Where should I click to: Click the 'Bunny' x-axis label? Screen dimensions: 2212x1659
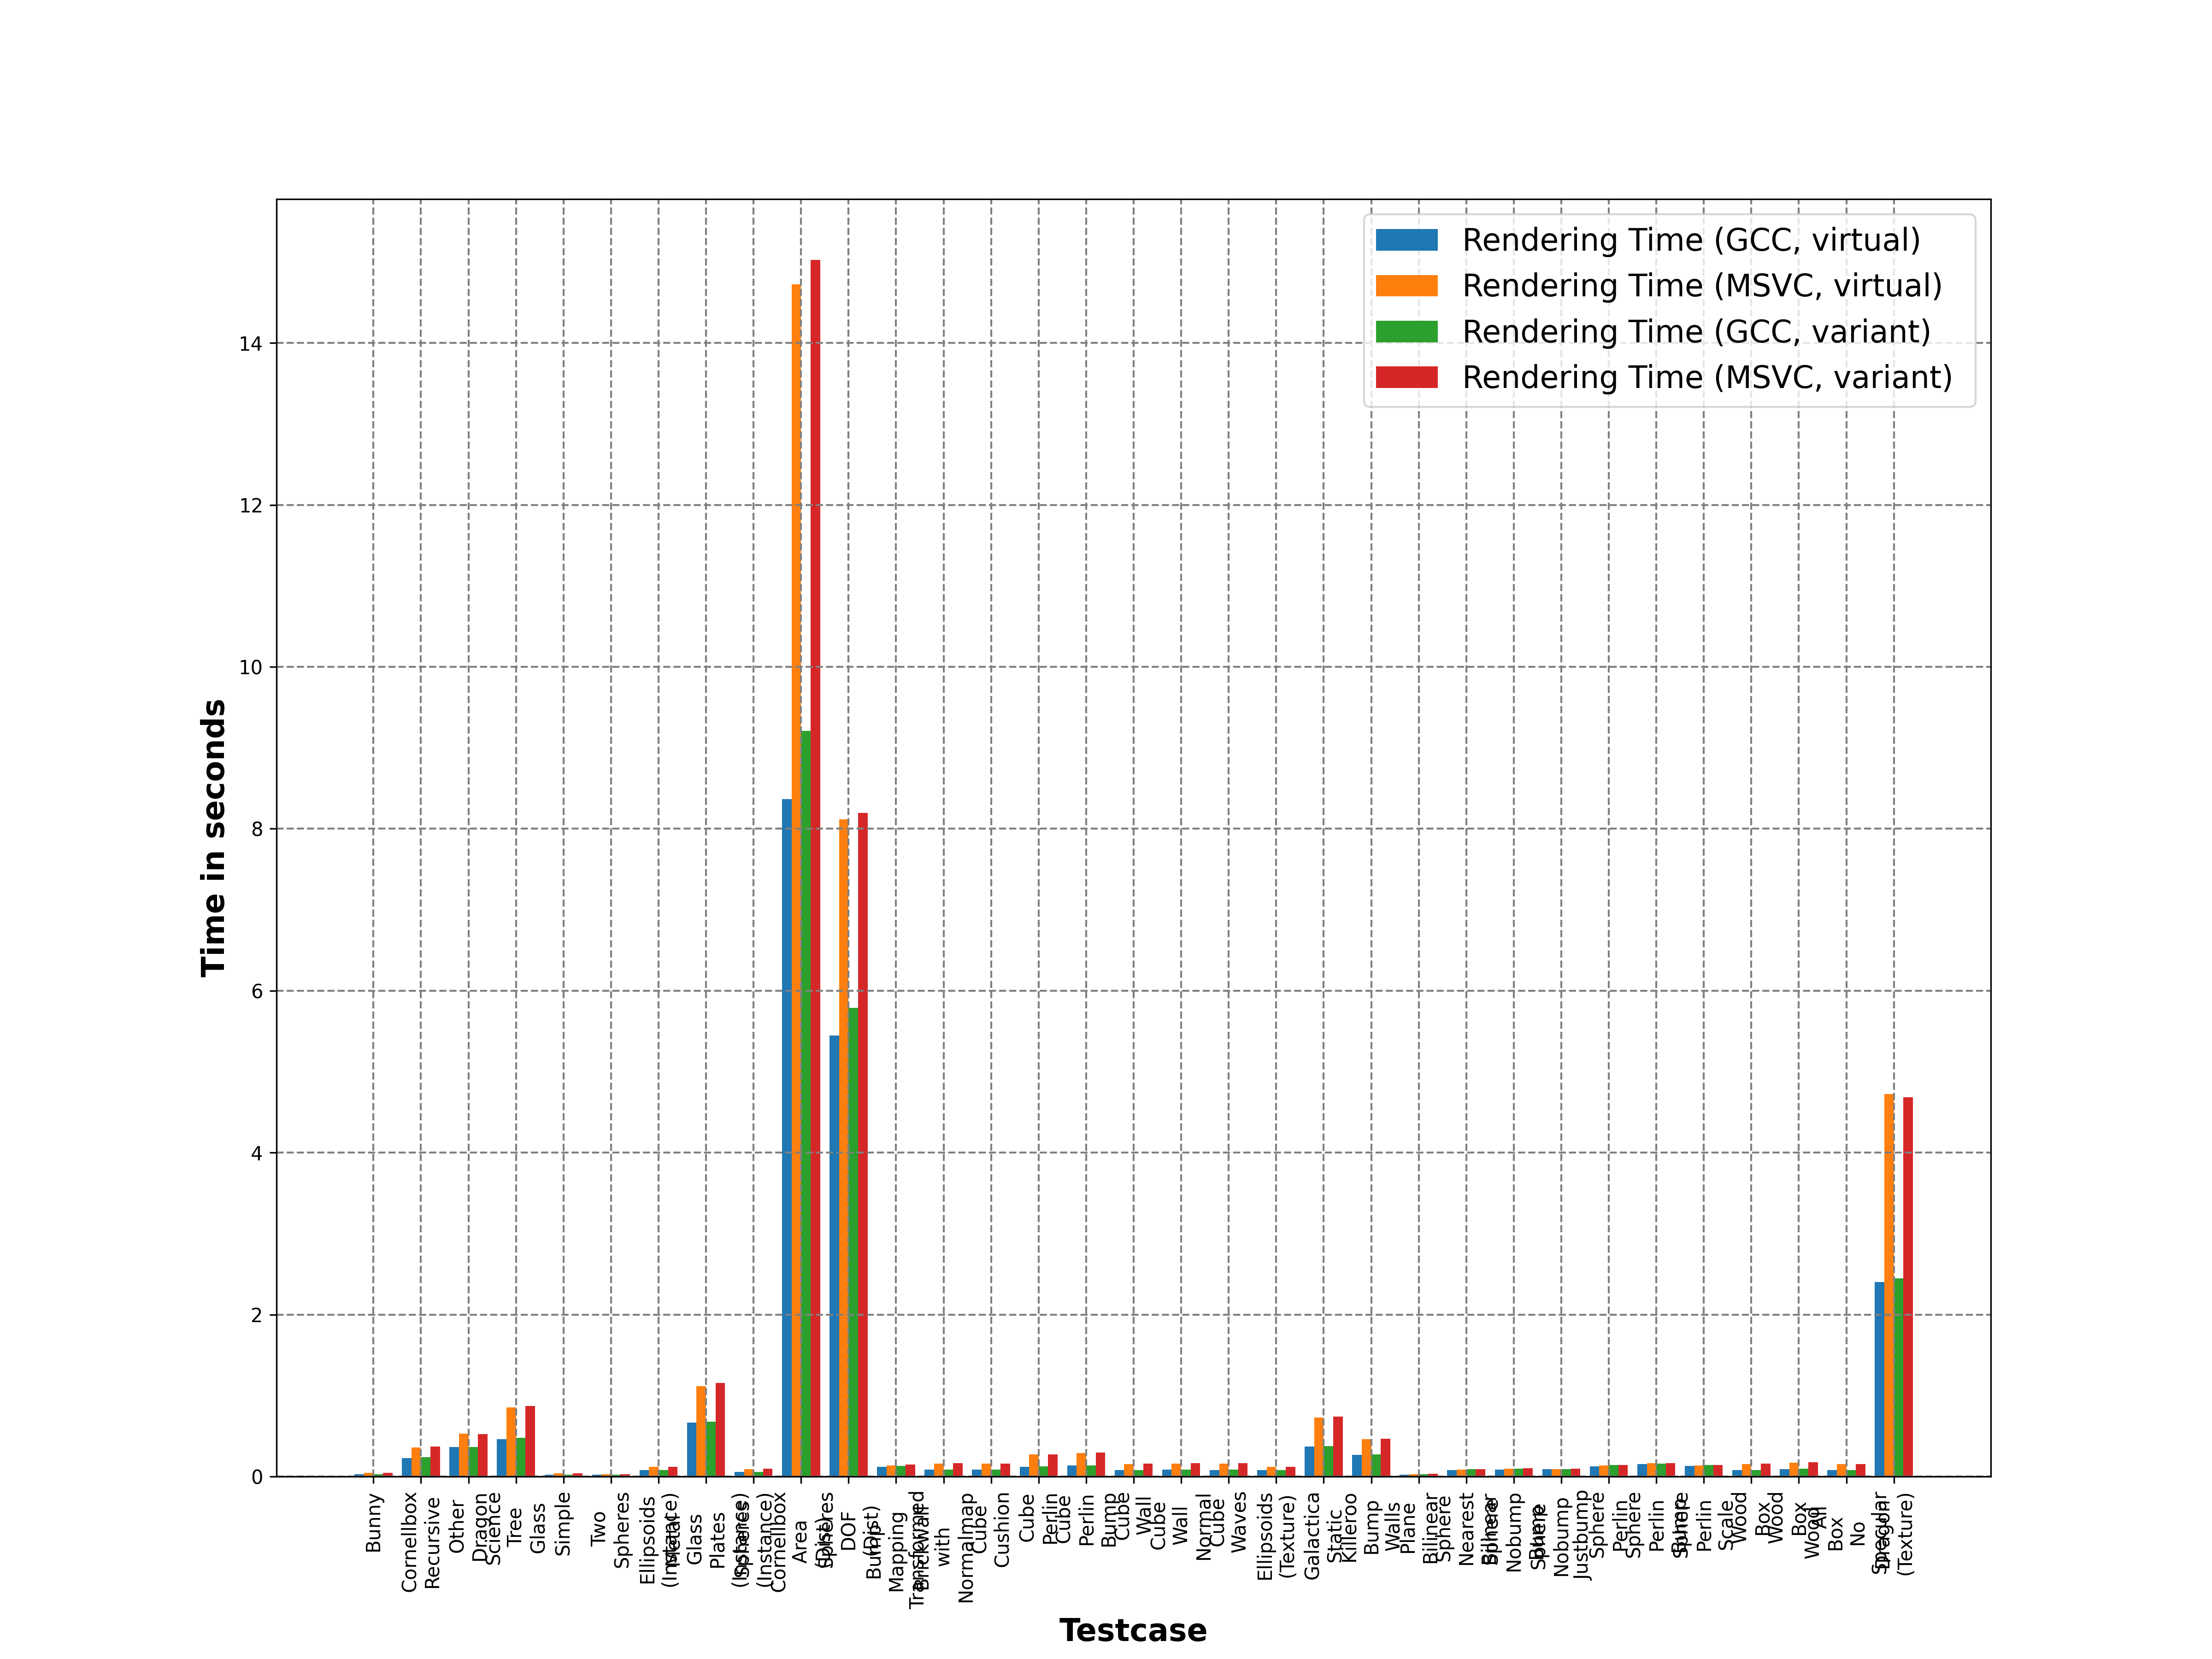point(374,1523)
